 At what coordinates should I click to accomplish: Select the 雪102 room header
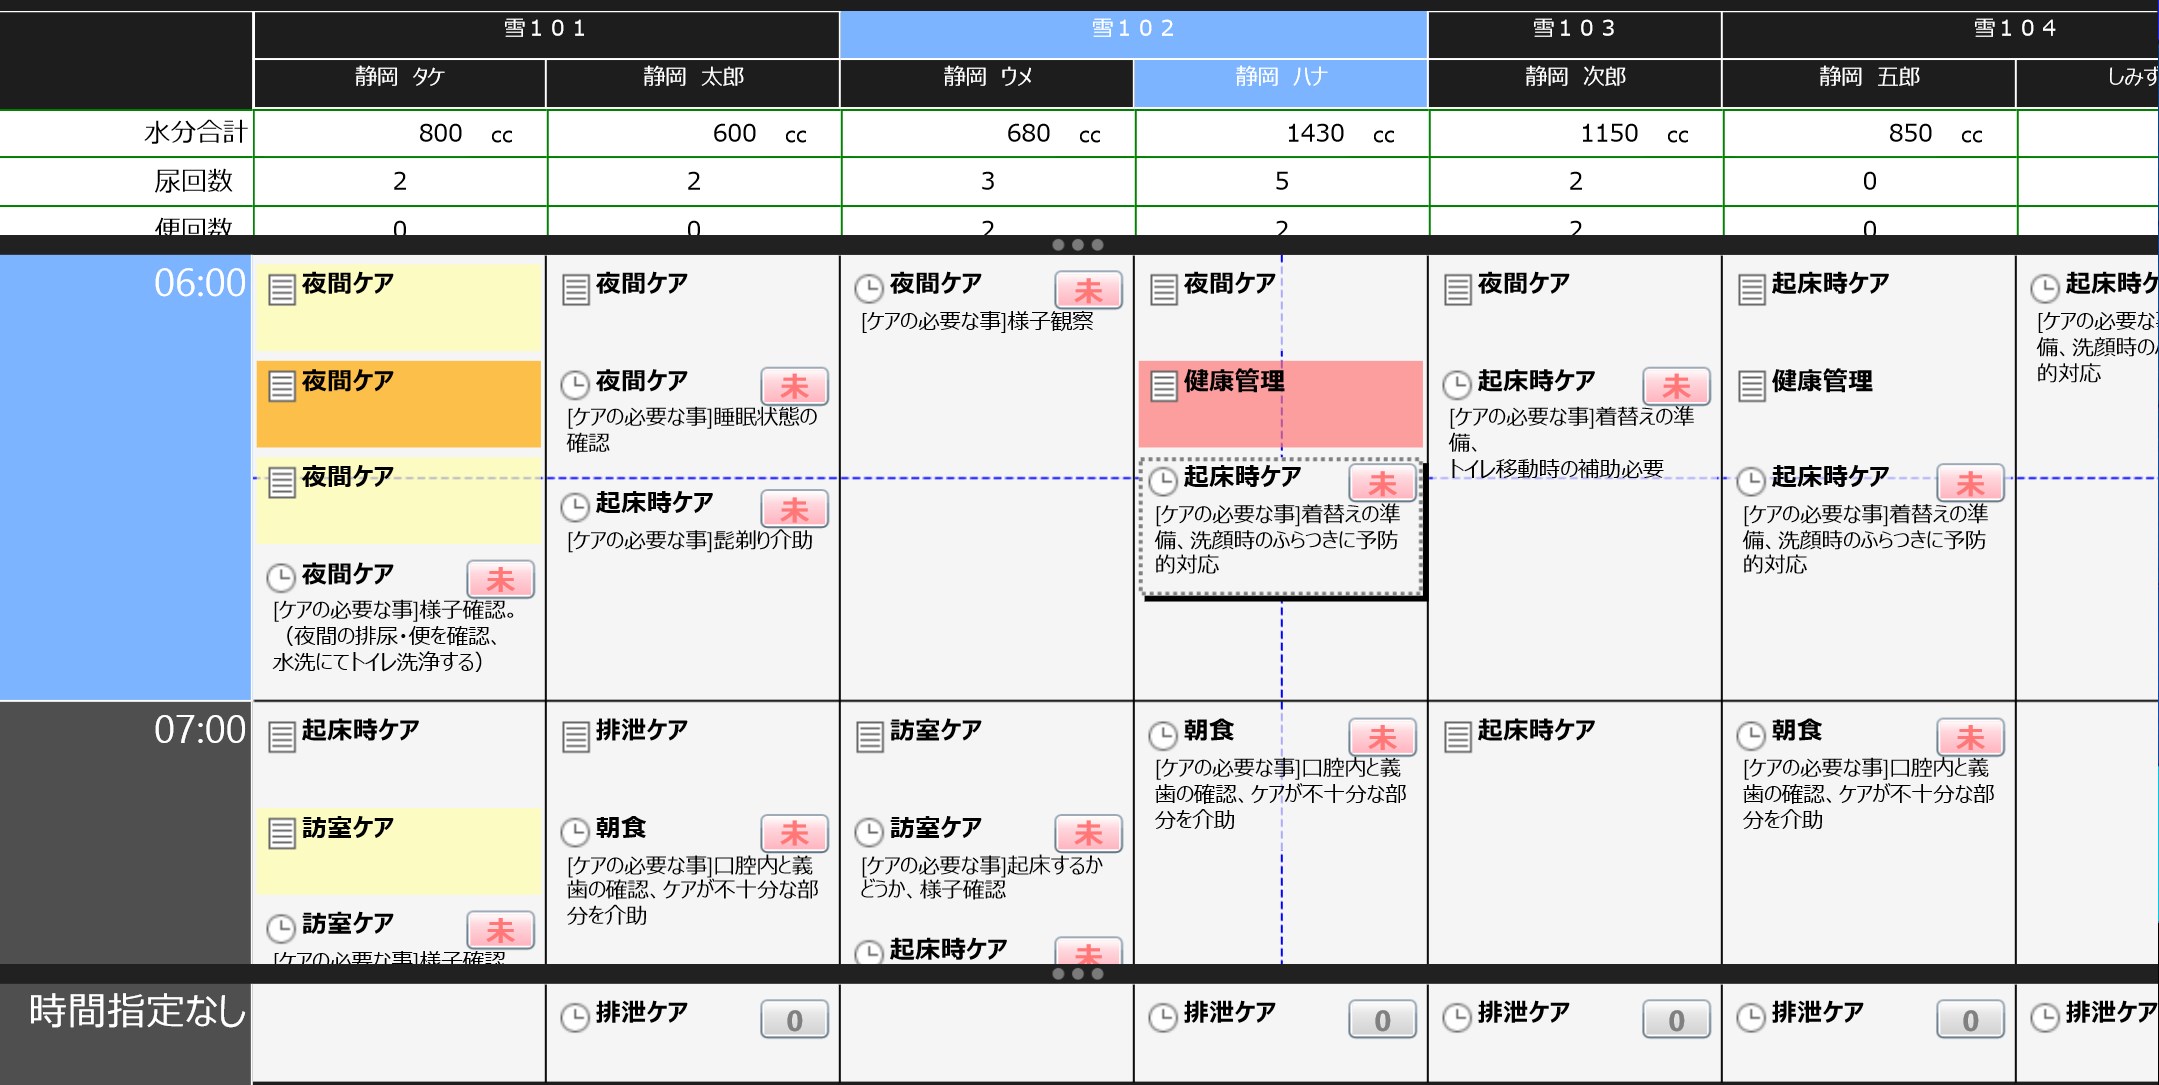coord(1133,29)
